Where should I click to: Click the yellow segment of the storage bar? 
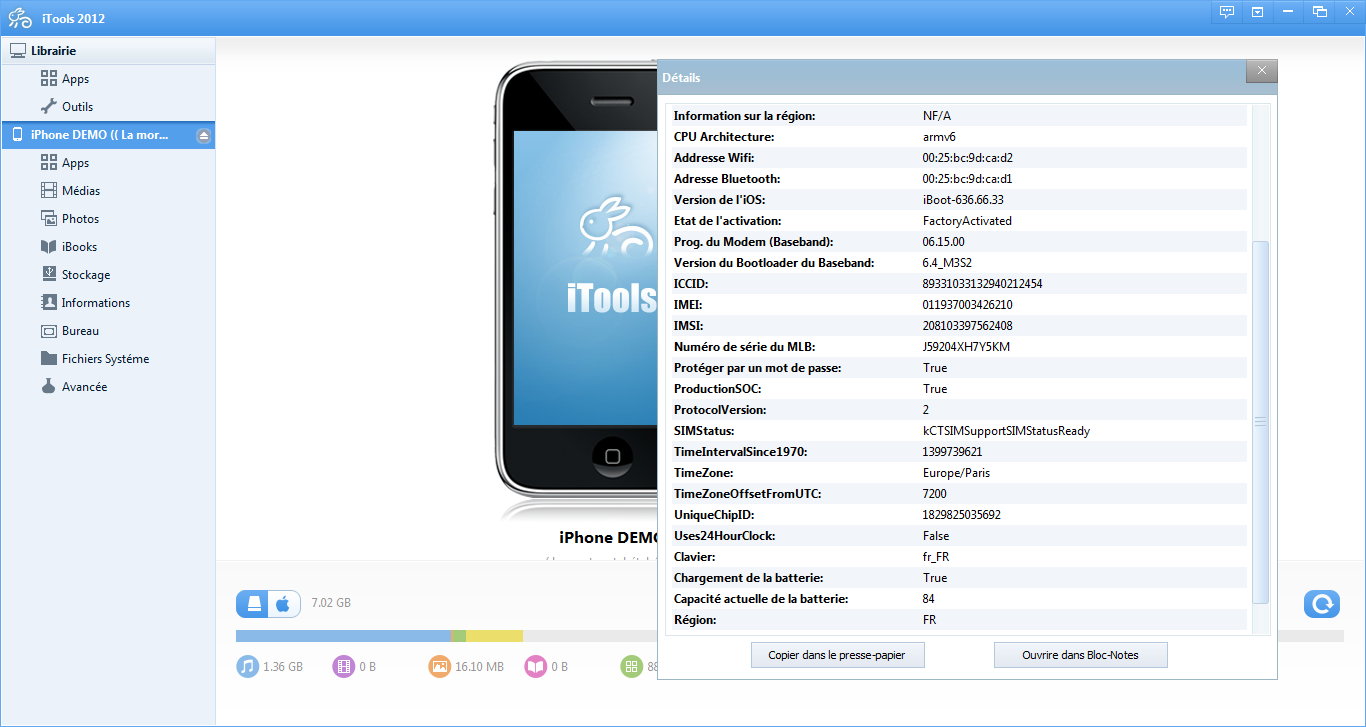(x=494, y=636)
